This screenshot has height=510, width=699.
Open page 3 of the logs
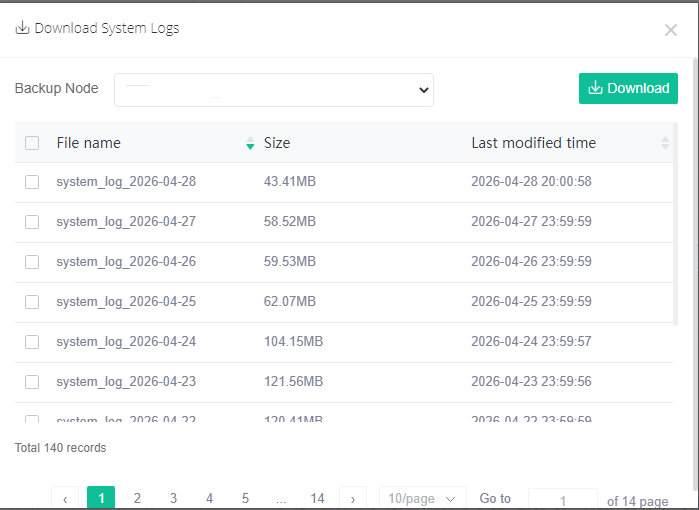pos(173,498)
